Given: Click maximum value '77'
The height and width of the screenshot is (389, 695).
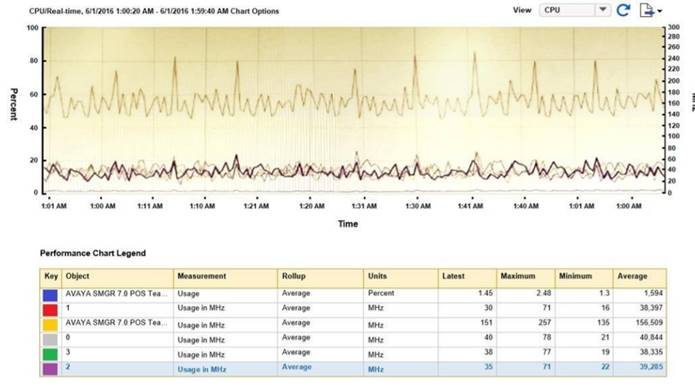Looking at the screenshot, I should [547, 352].
